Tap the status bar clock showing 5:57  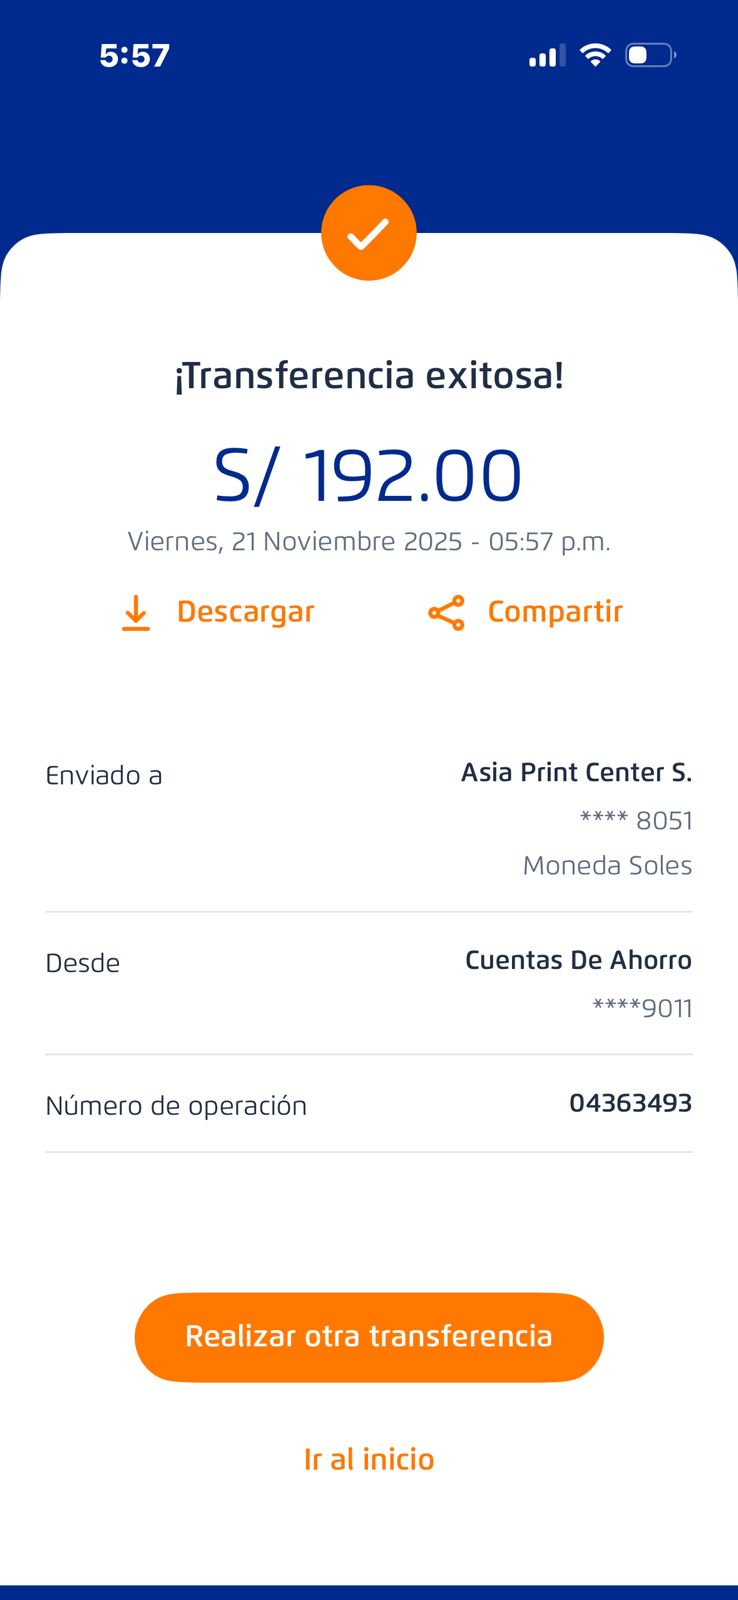(135, 55)
